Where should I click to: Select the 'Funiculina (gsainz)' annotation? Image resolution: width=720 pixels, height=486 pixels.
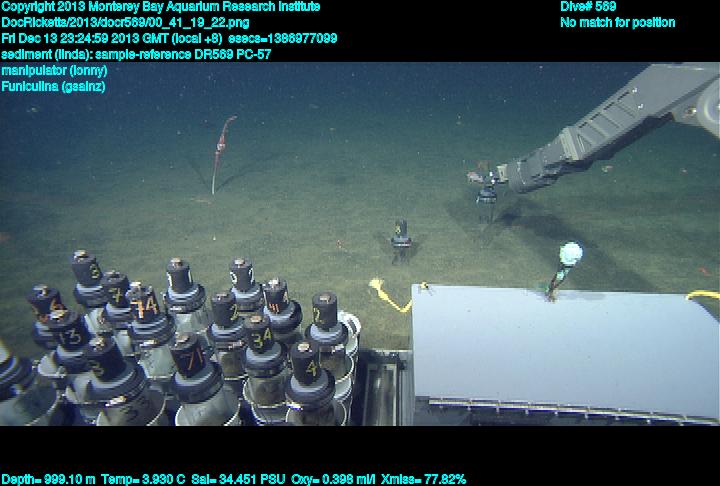[54, 87]
